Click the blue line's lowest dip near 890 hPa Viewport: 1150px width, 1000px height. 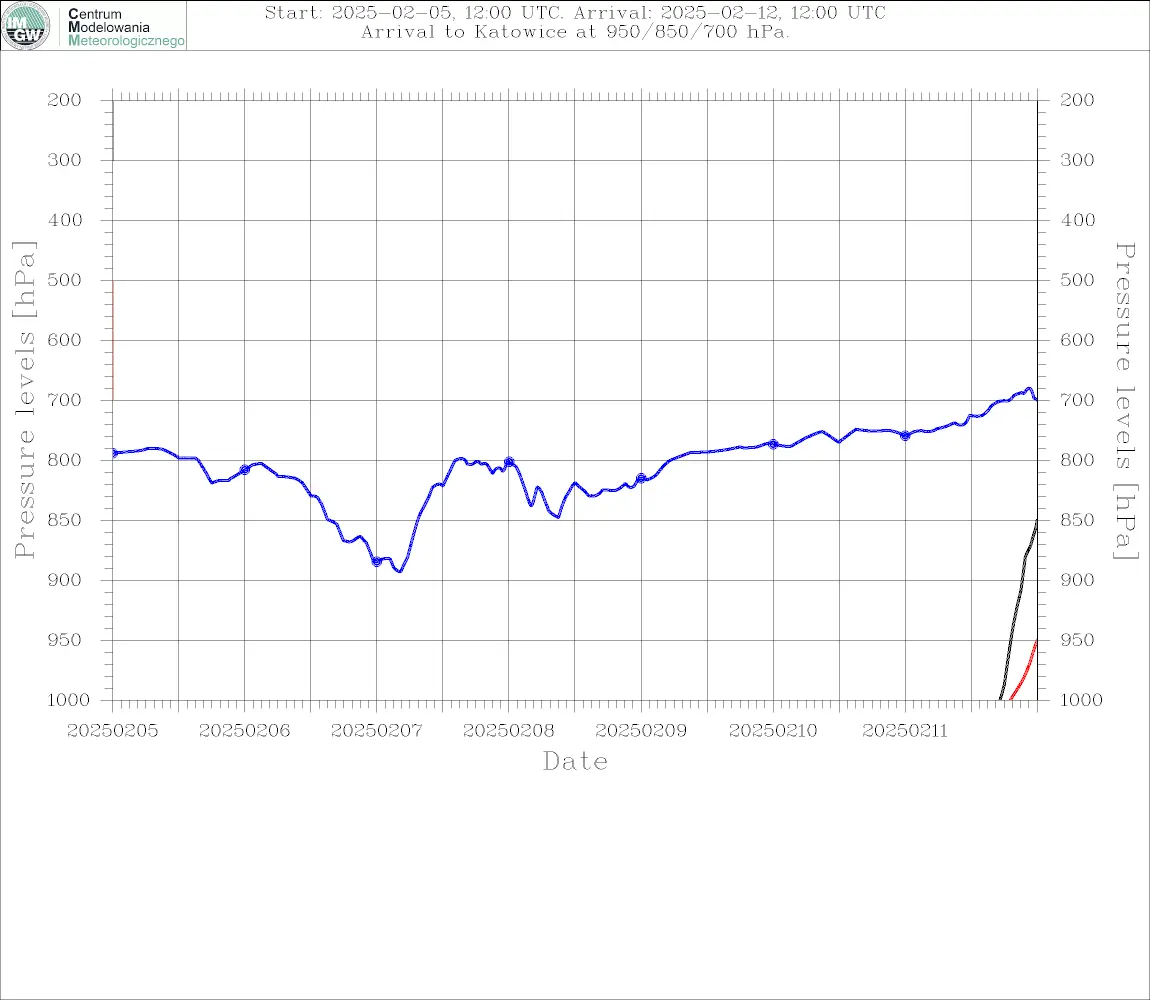tap(399, 571)
